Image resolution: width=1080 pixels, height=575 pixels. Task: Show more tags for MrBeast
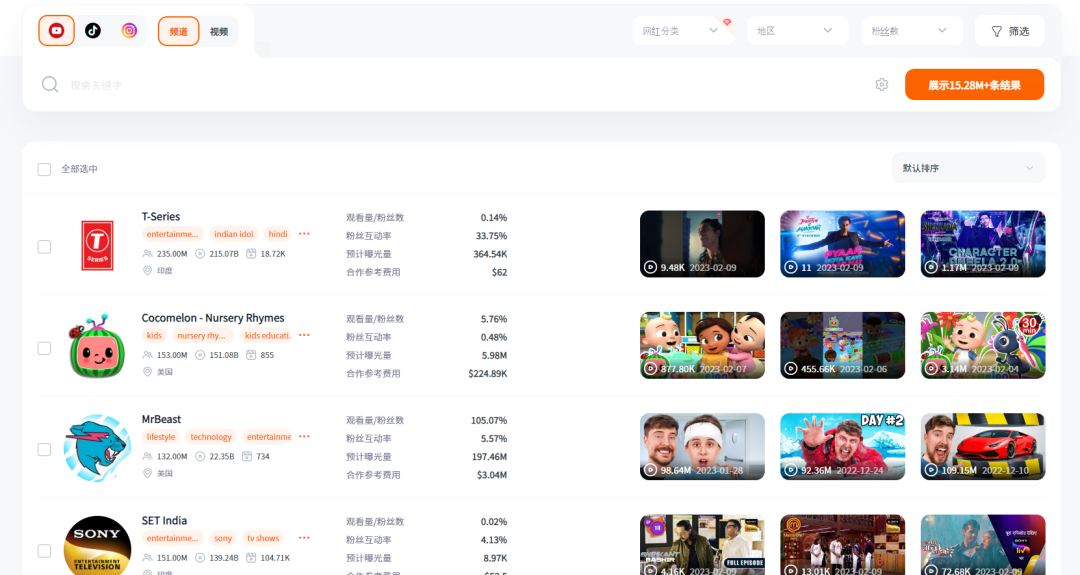(x=304, y=437)
